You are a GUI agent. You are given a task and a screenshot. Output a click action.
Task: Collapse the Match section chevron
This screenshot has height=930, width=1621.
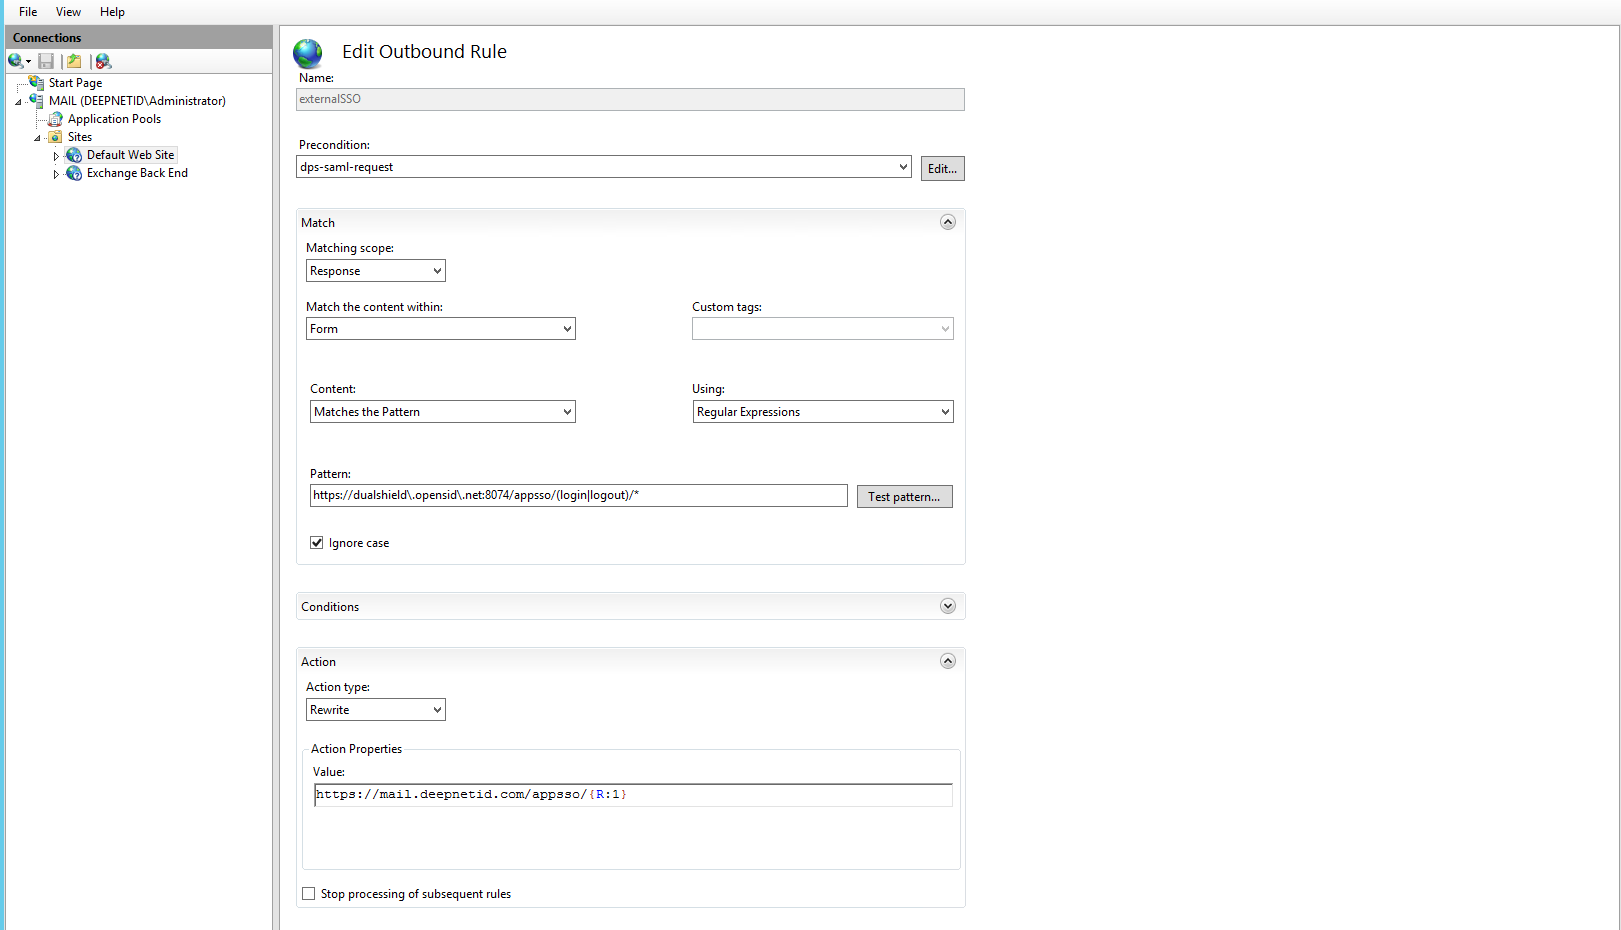point(947,222)
